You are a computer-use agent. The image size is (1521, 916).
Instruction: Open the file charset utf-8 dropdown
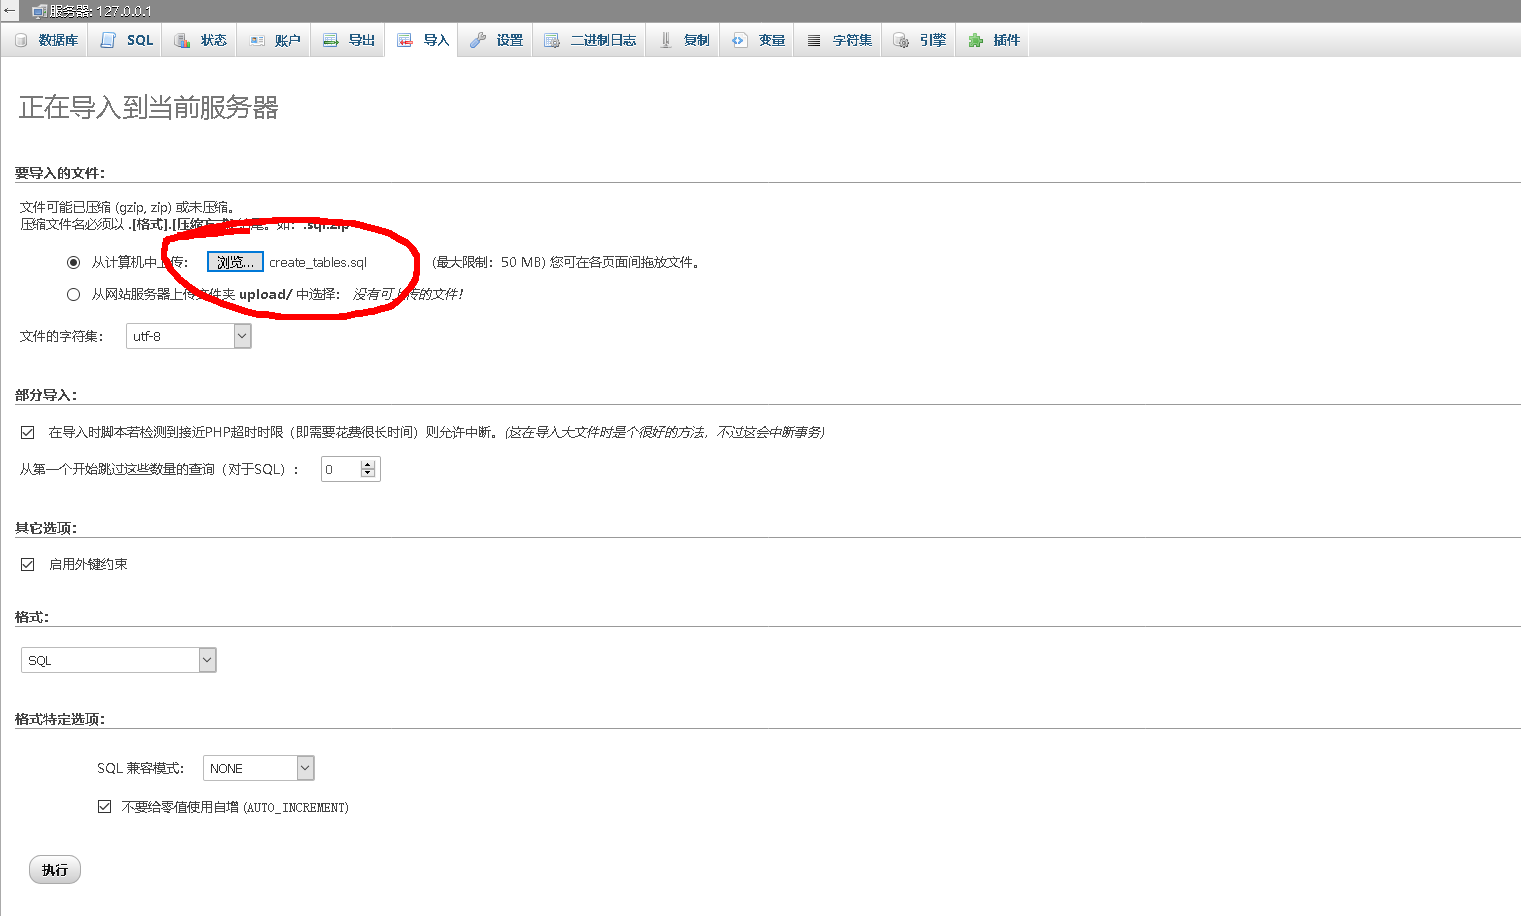(x=188, y=336)
